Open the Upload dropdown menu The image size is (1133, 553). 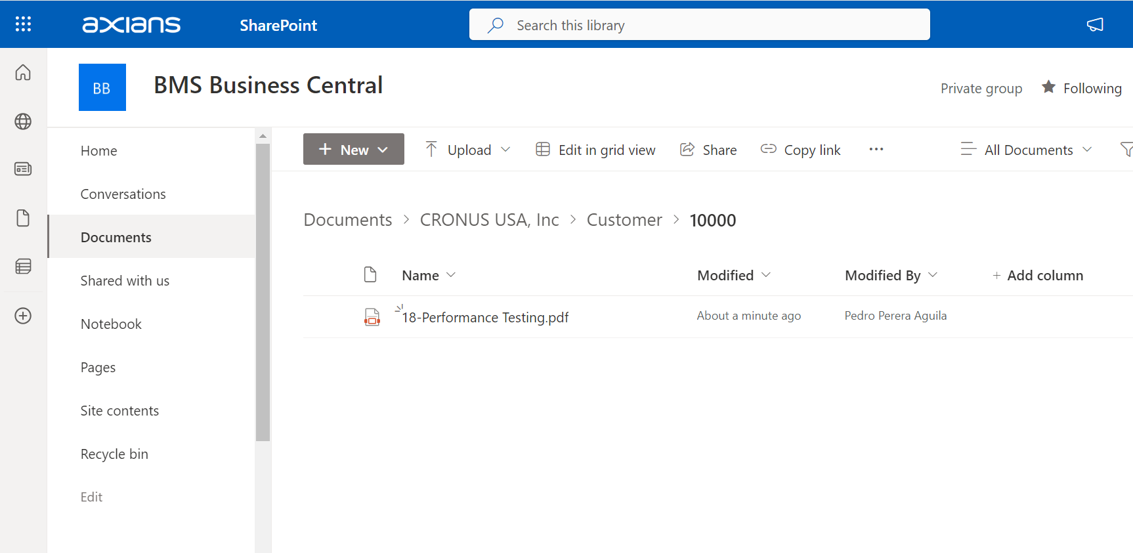468,150
